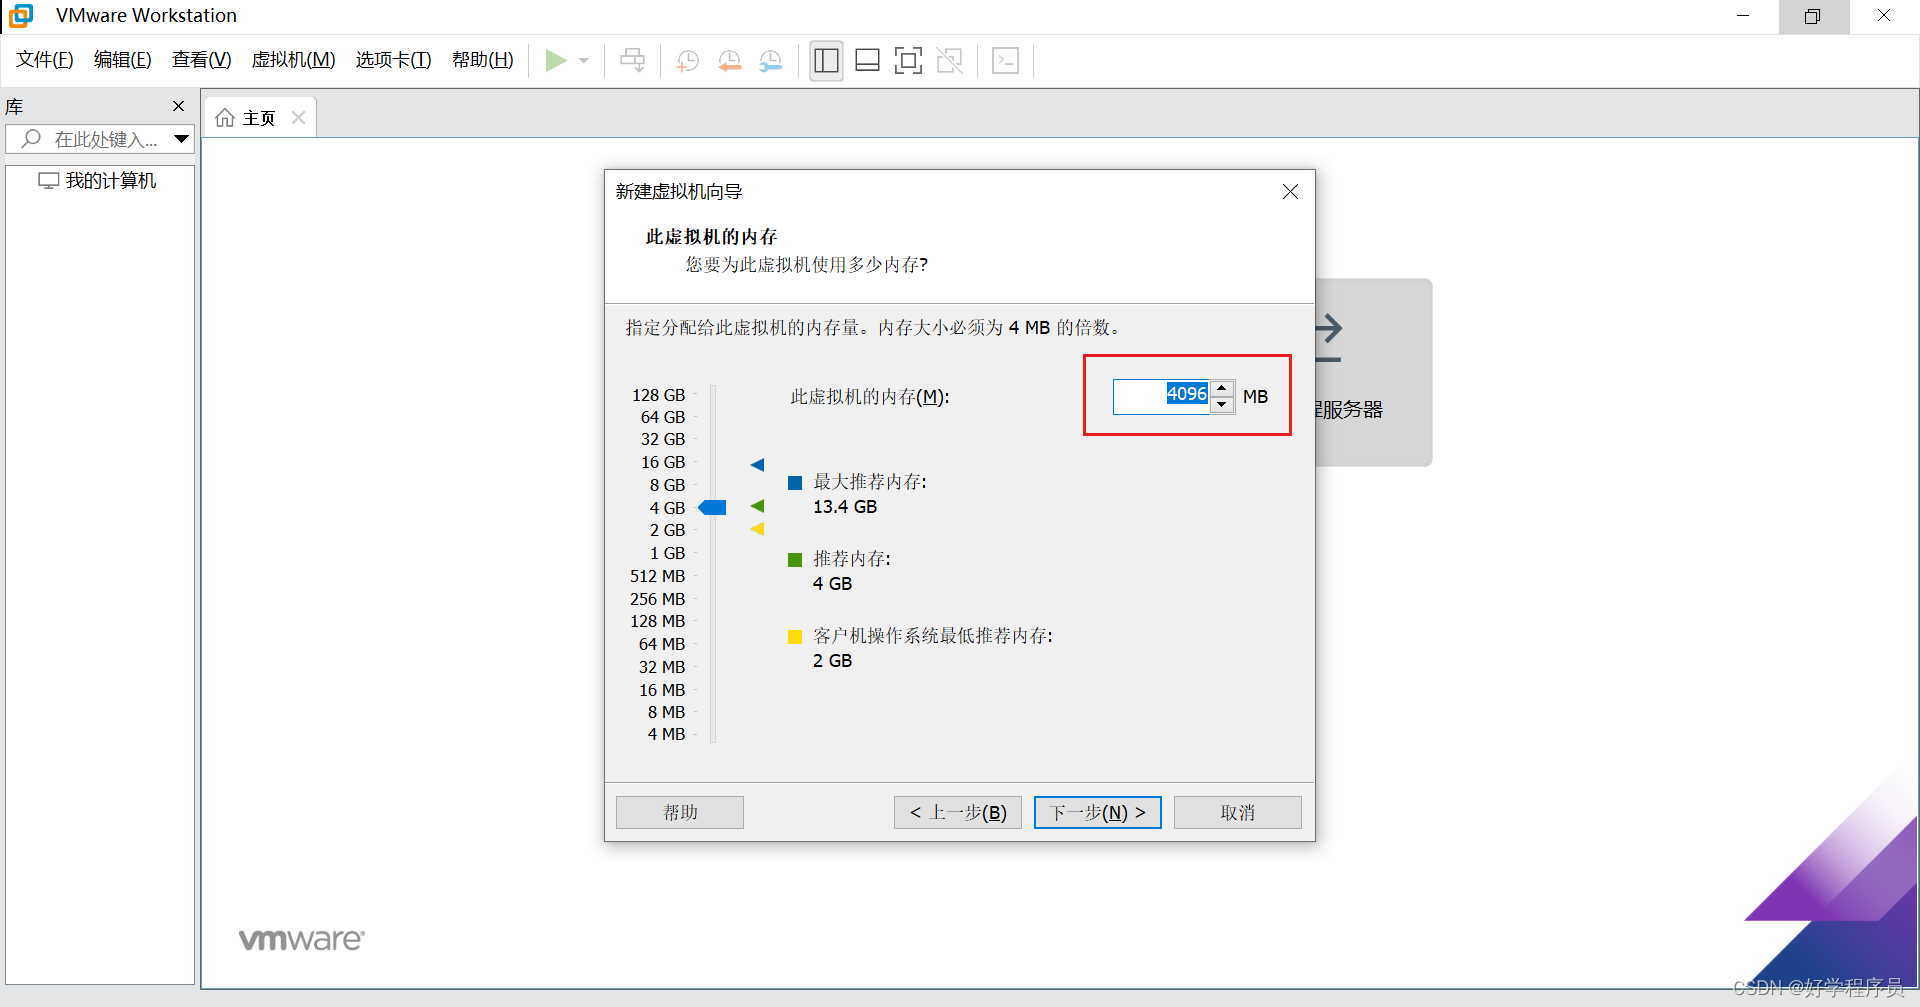This screenshot has width=1920, height=1007.
Task: Click the yellow minimum memory marker
Action: point(757,529)
